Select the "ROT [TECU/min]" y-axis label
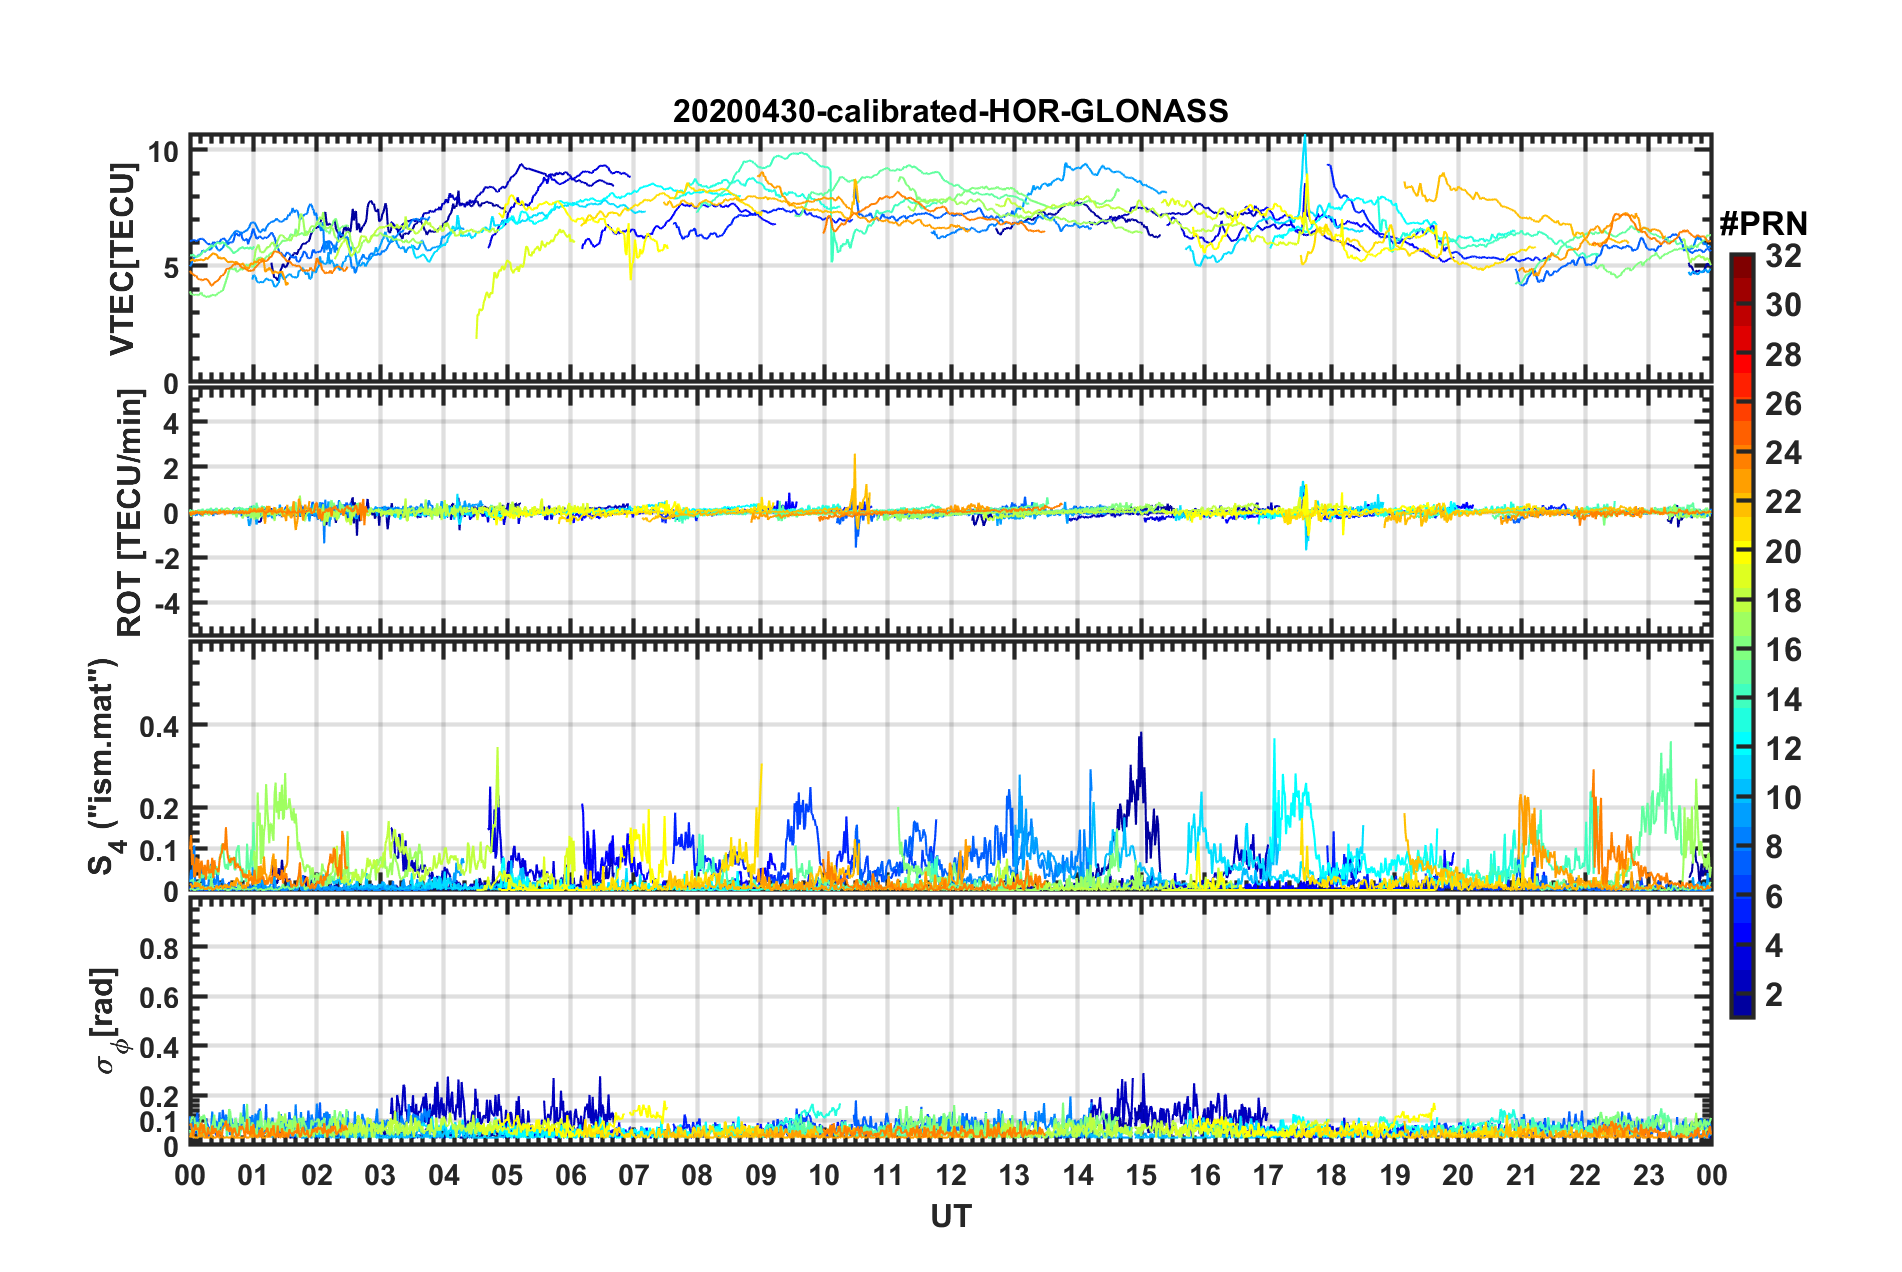Screen dimensions: 1902x1272 point(130,513)
